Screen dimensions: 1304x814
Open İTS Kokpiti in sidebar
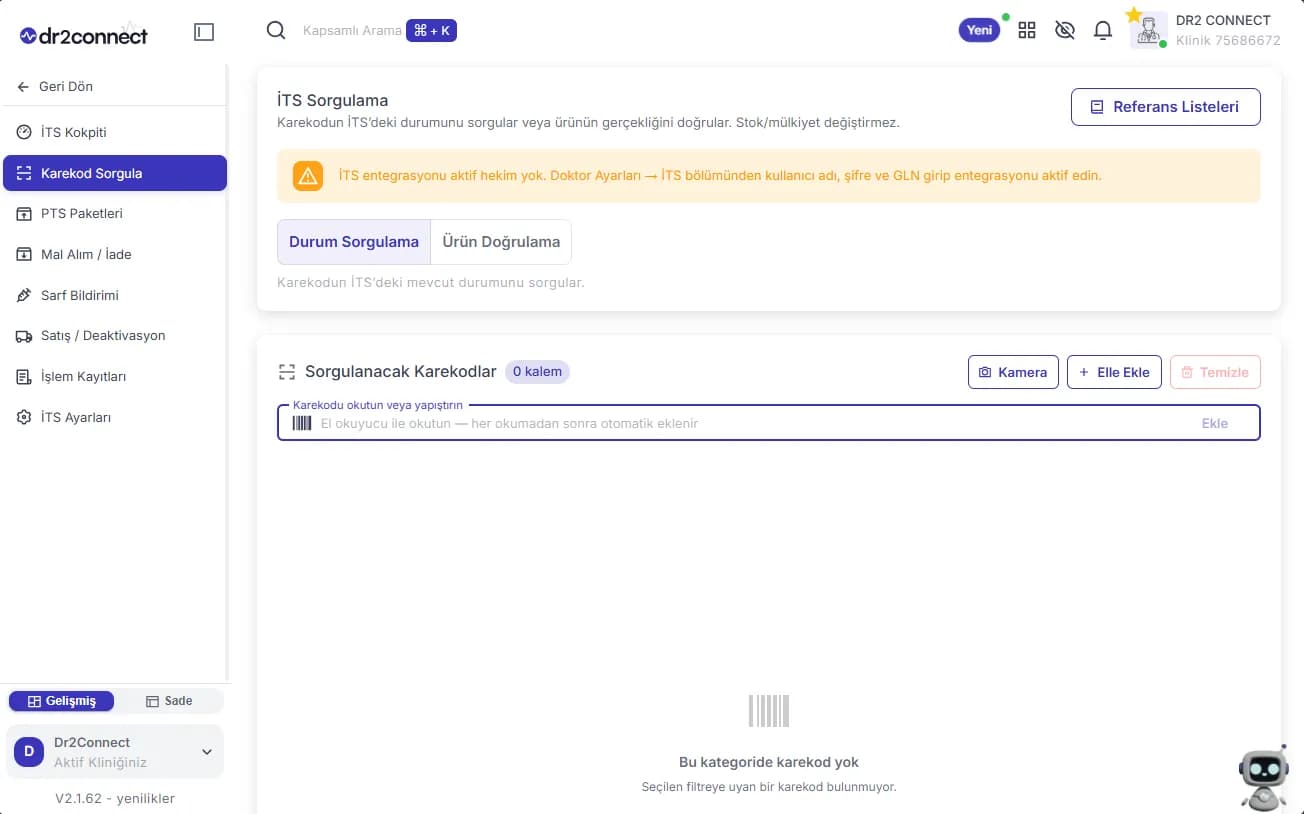point(115,132)
